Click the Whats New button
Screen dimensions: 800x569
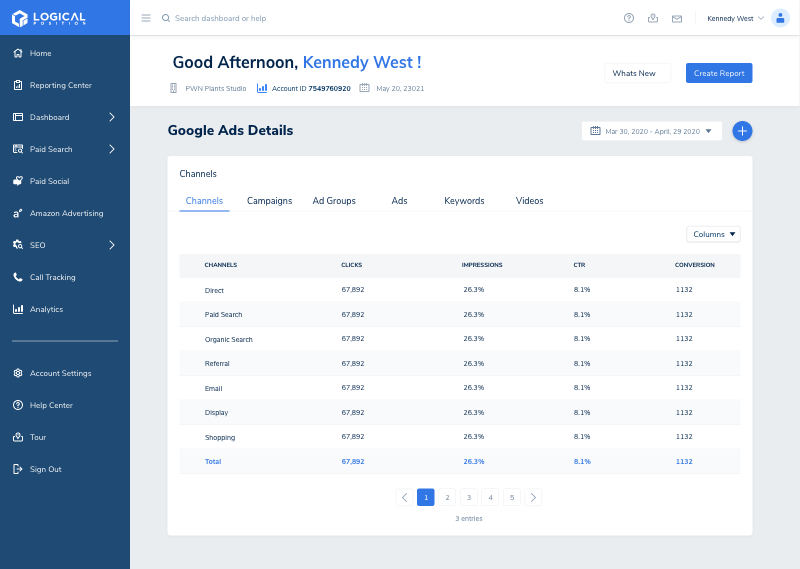[637, 73]
